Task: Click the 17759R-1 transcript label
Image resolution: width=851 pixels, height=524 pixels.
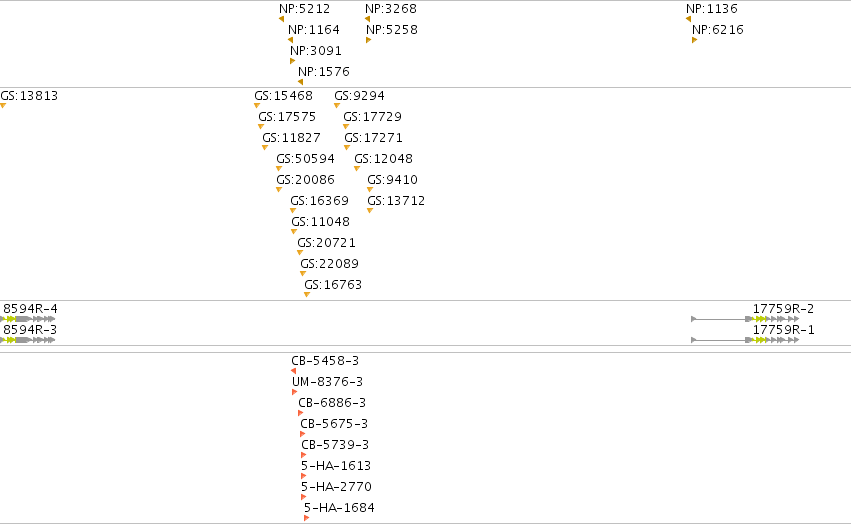Action: 783,330
